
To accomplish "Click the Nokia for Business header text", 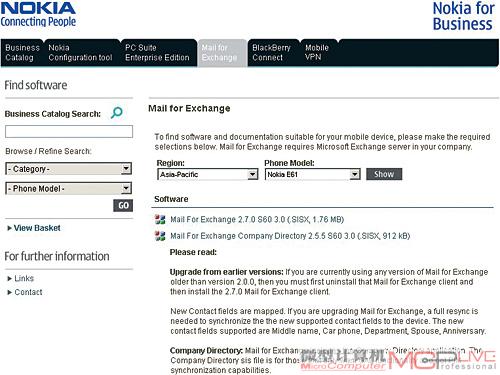I will click(x=463, y=16).
